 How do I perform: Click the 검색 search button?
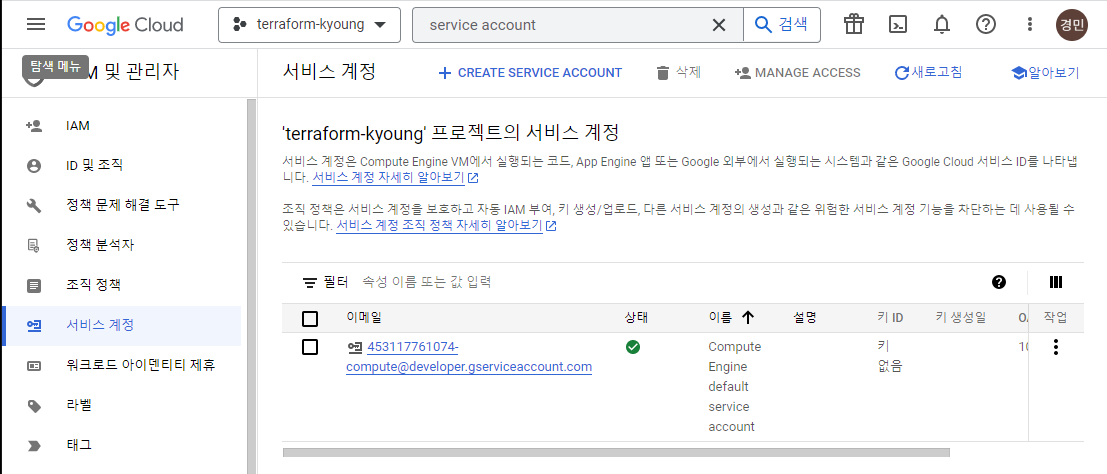point(782,25)
